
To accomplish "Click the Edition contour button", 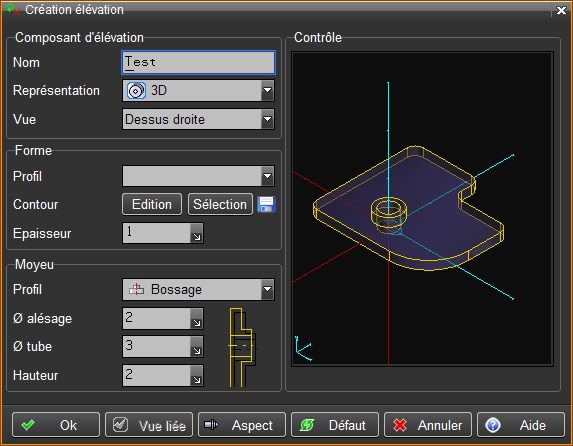I will click(x=152, y=204).
